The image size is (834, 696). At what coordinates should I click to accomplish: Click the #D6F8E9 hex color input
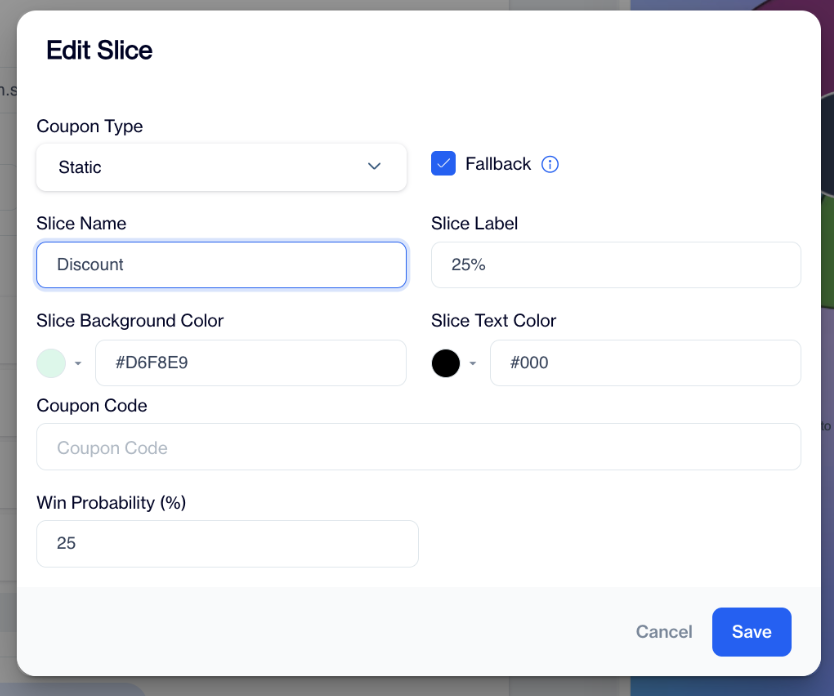click(250, 363)
